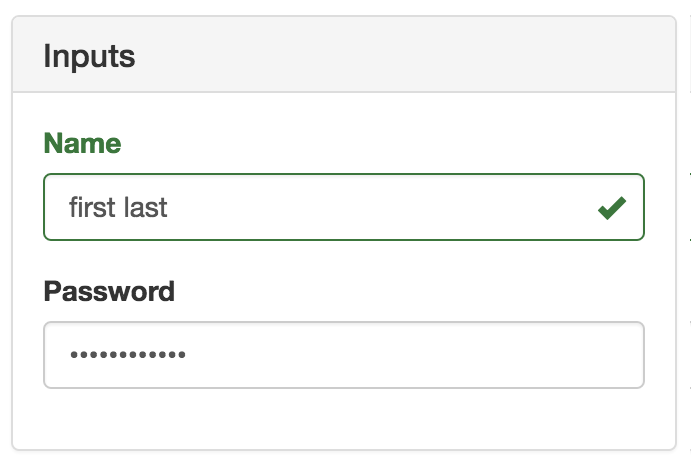Click white space right of Name label

point(380,144)
